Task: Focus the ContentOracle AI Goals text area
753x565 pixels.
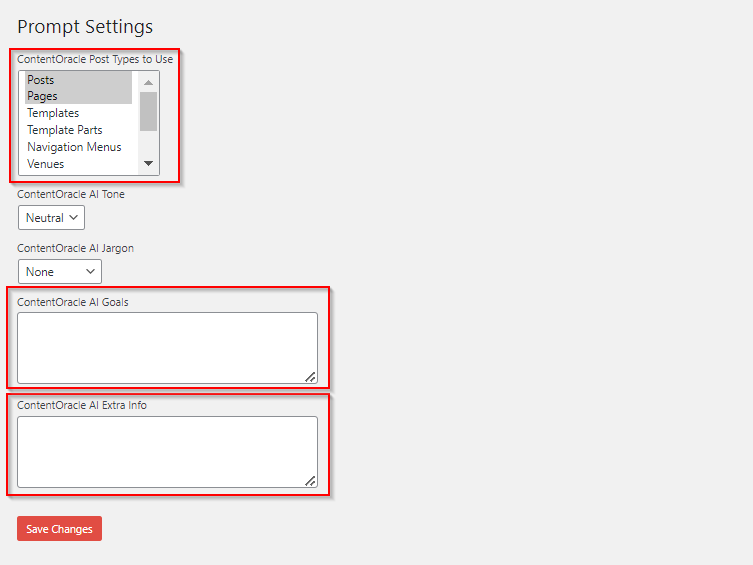Action: point(167,347)
